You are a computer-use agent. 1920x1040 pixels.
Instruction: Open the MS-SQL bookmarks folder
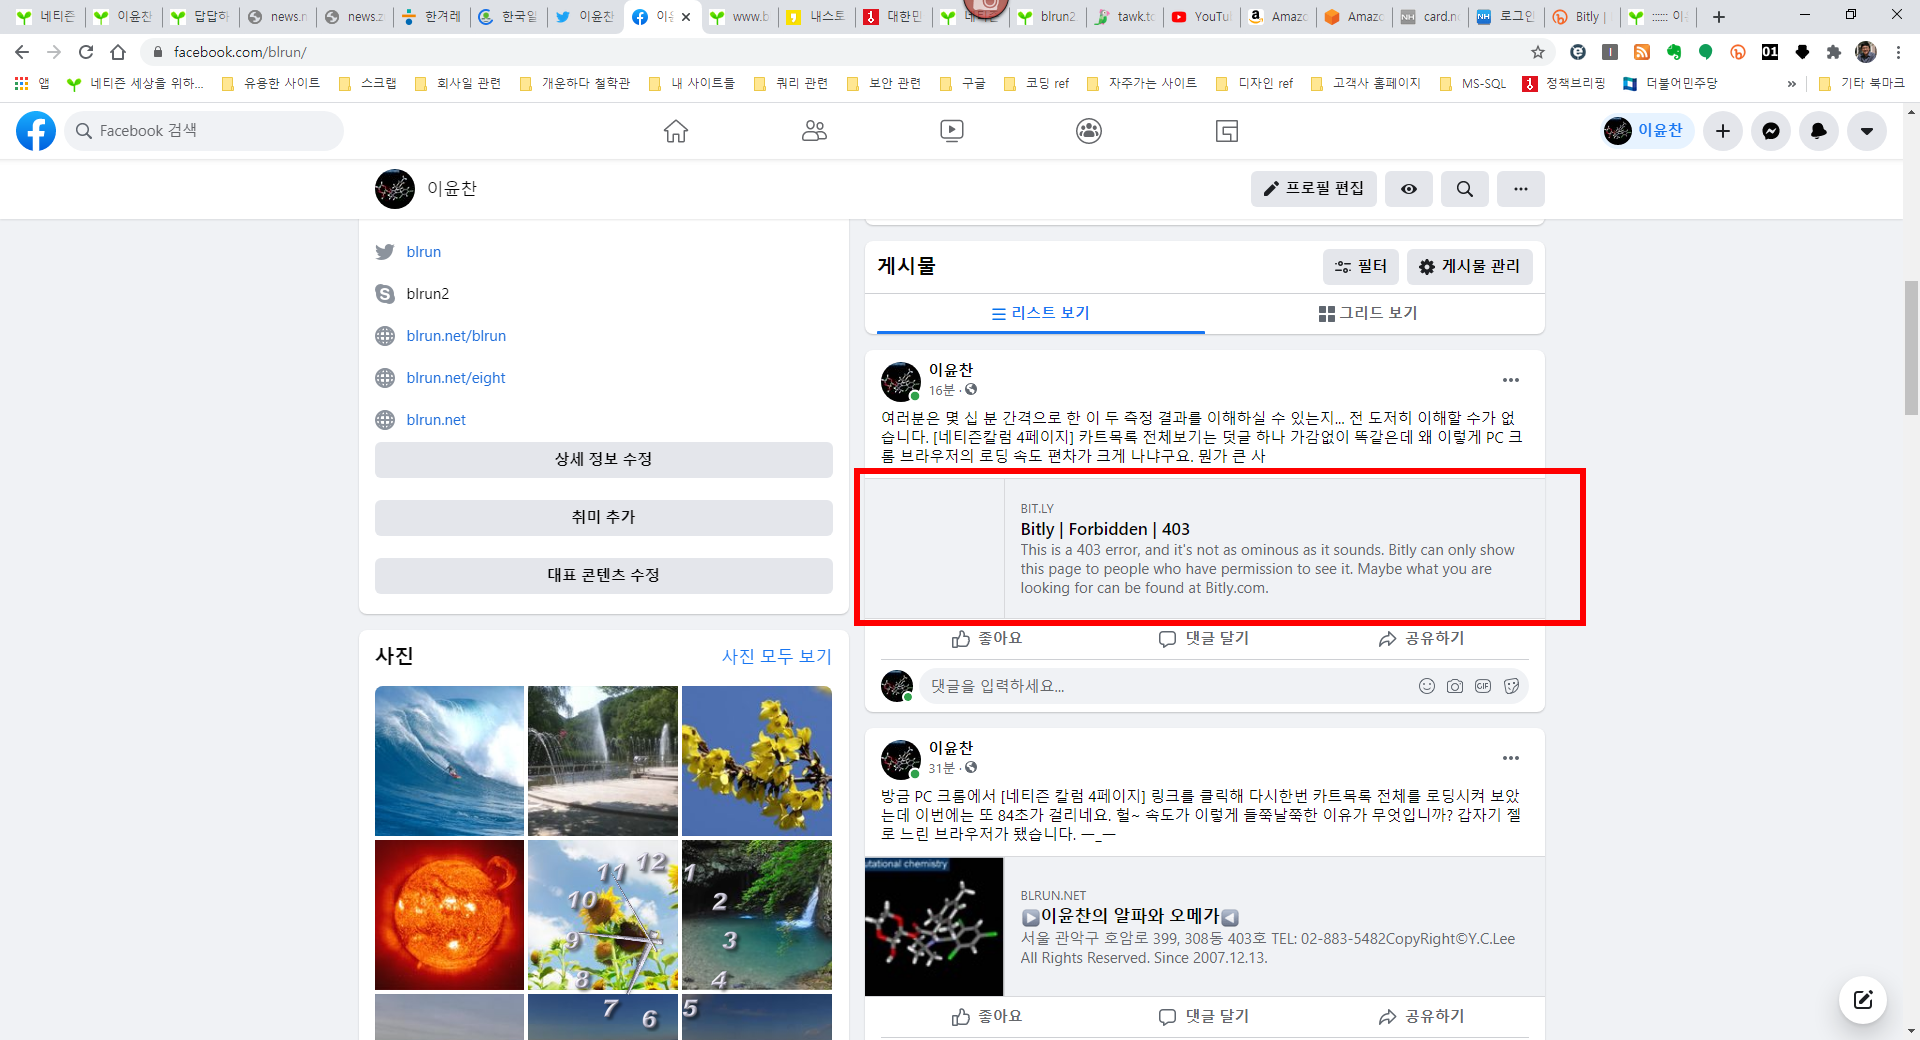[x=1473, y=84]
